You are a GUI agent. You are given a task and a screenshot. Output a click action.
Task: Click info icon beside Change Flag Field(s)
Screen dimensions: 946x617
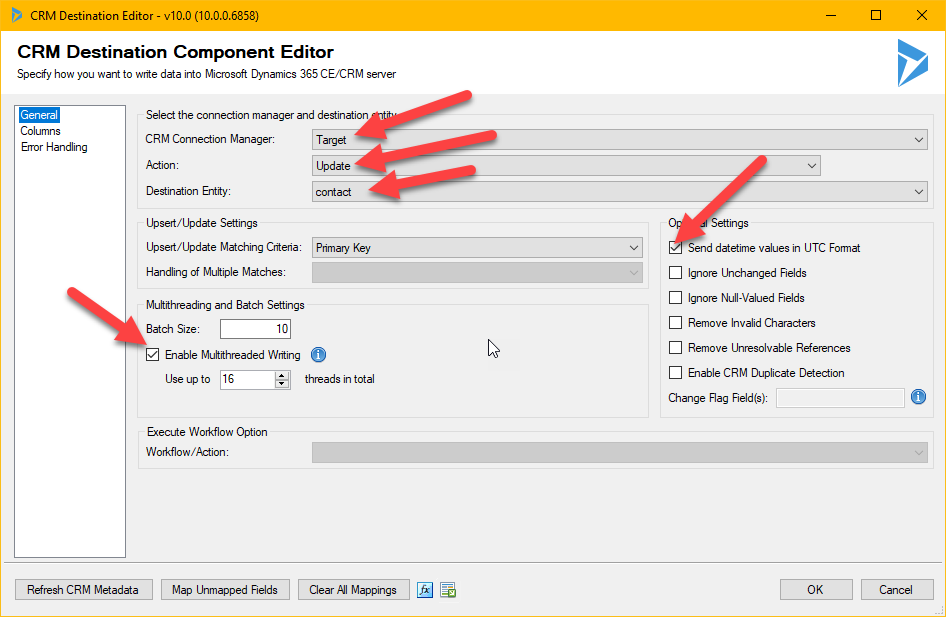(918, 397)
